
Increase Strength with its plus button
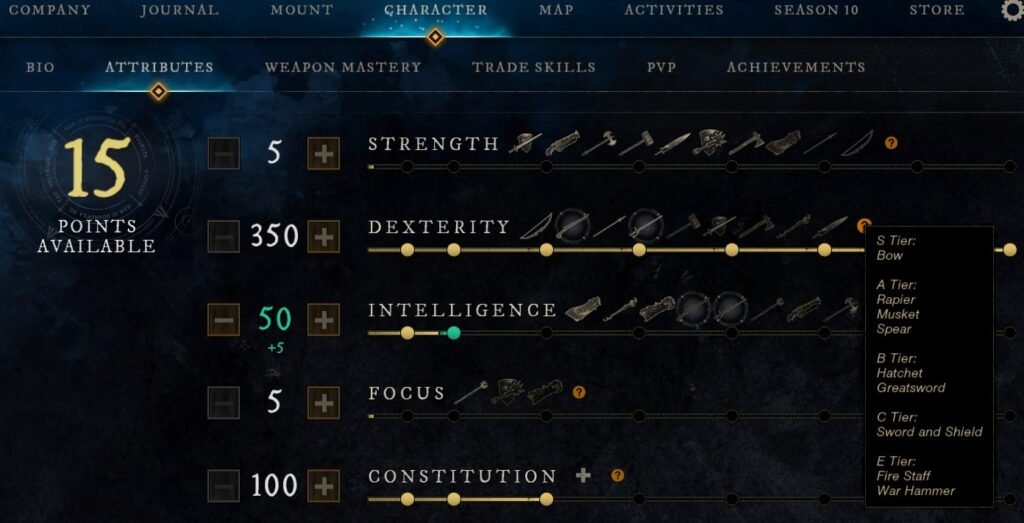coord(323,153)
